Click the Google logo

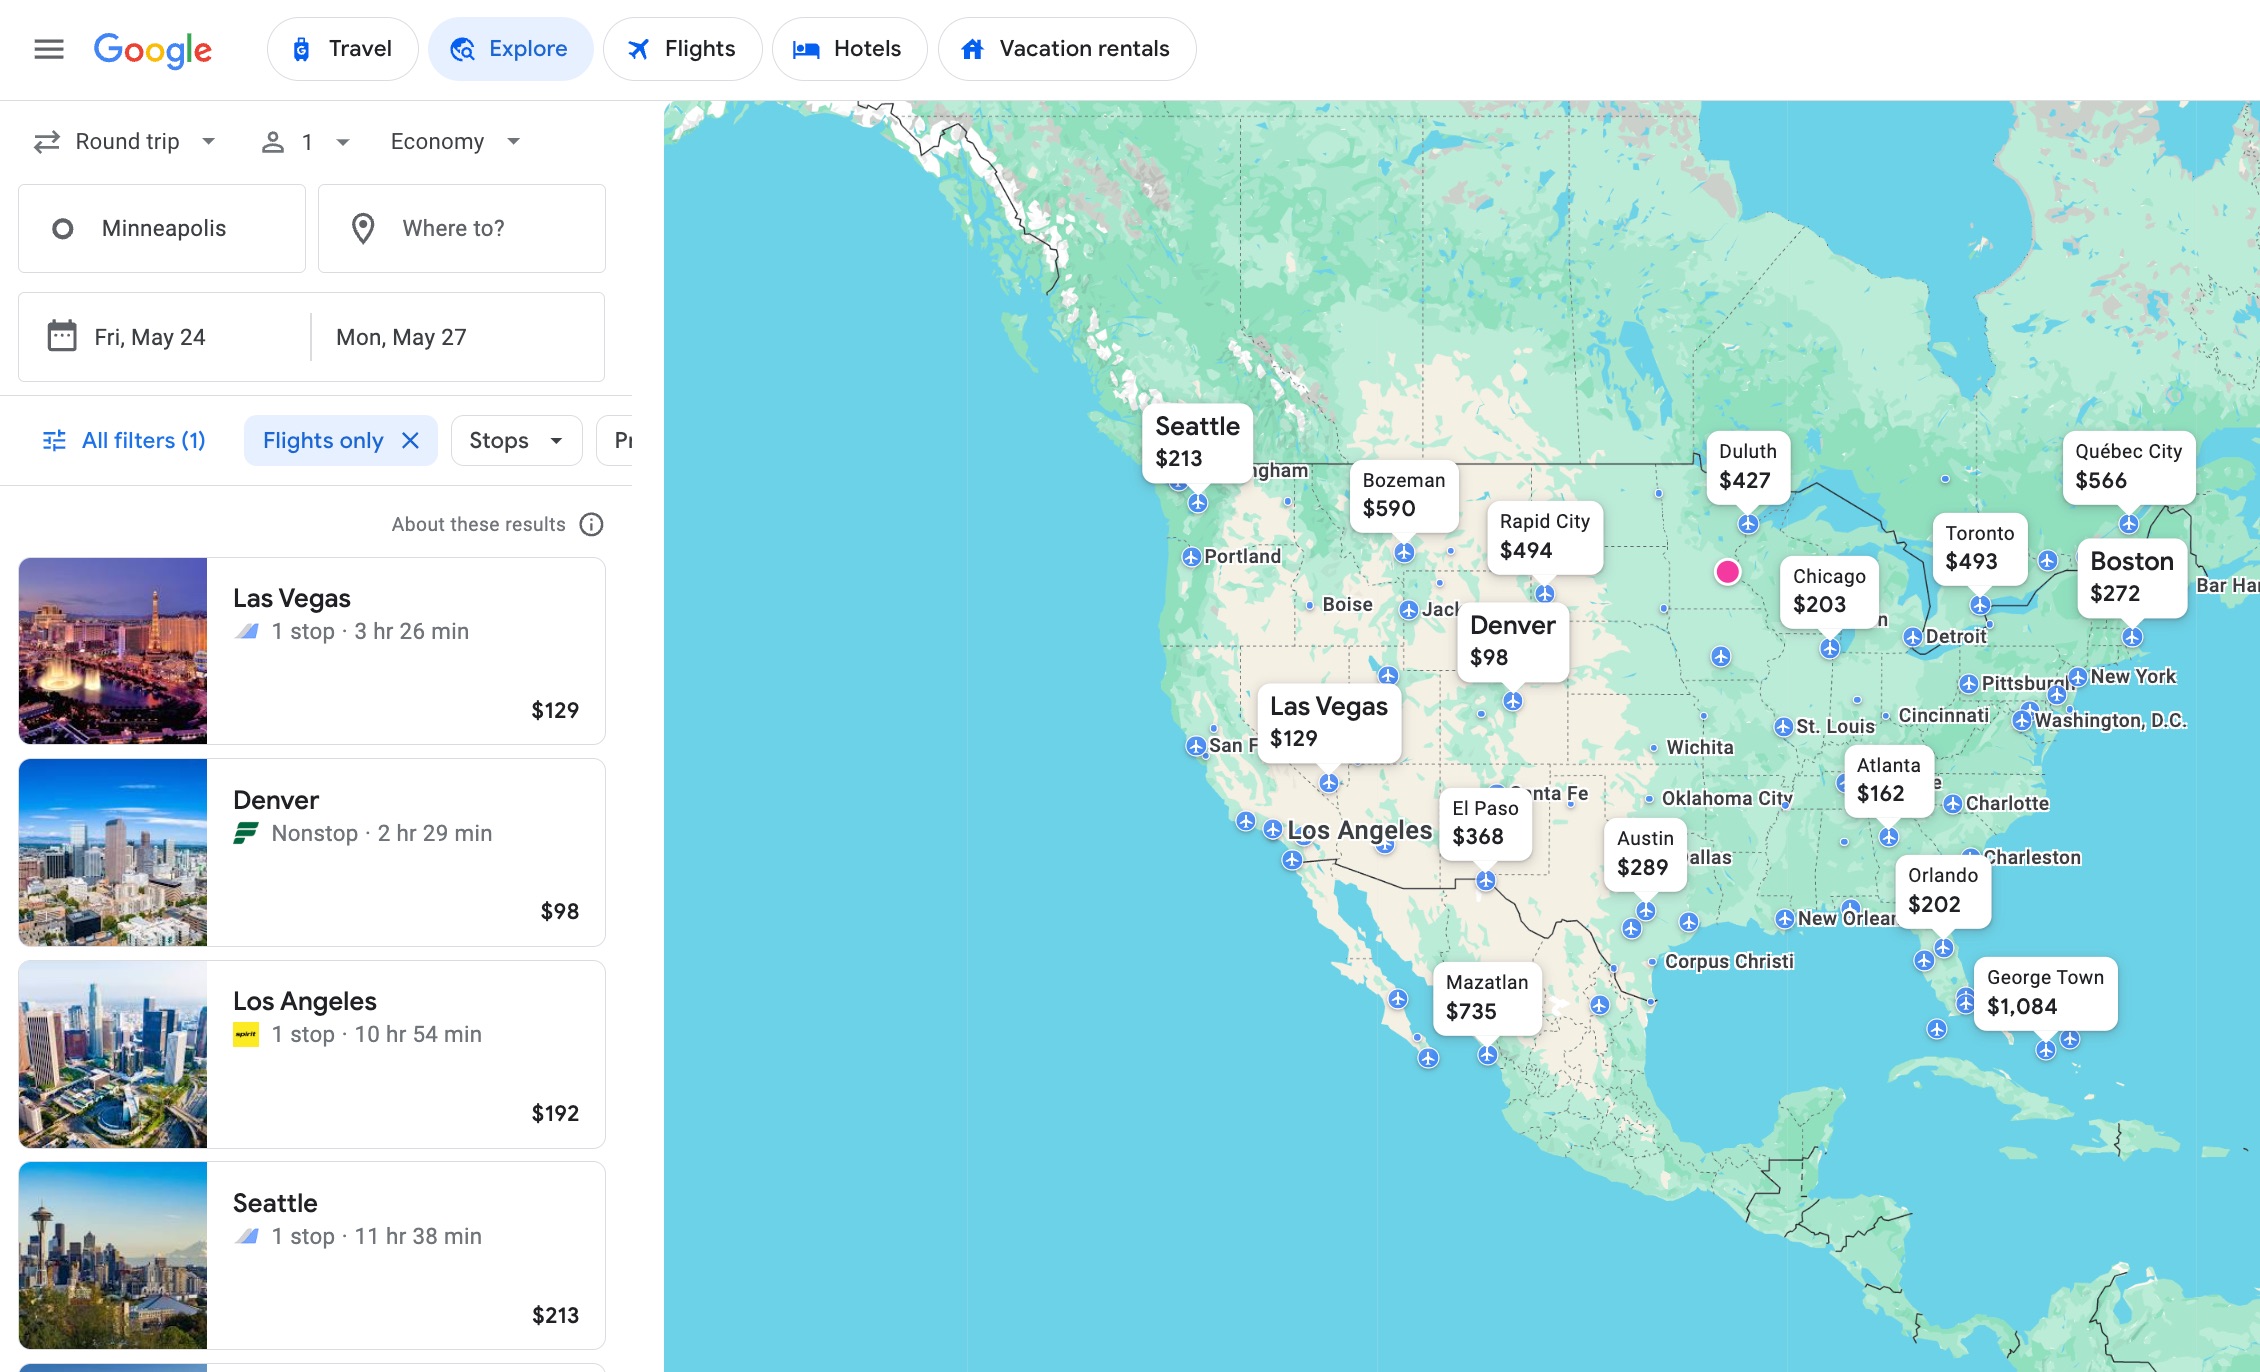152,50
